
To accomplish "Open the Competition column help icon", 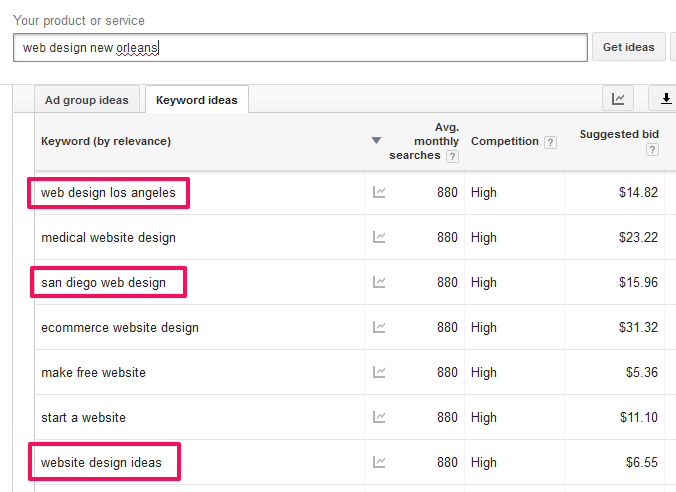I will point(550,142).
